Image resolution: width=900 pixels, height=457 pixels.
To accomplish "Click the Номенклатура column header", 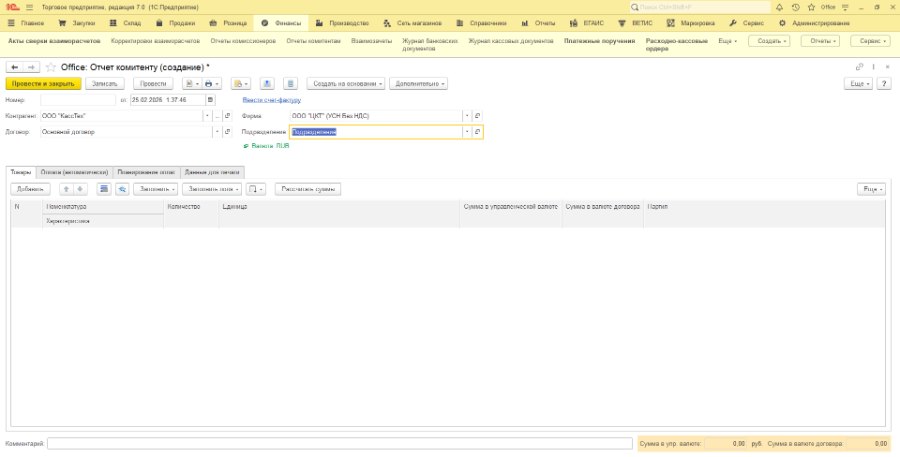I will (x=103, y=207).
